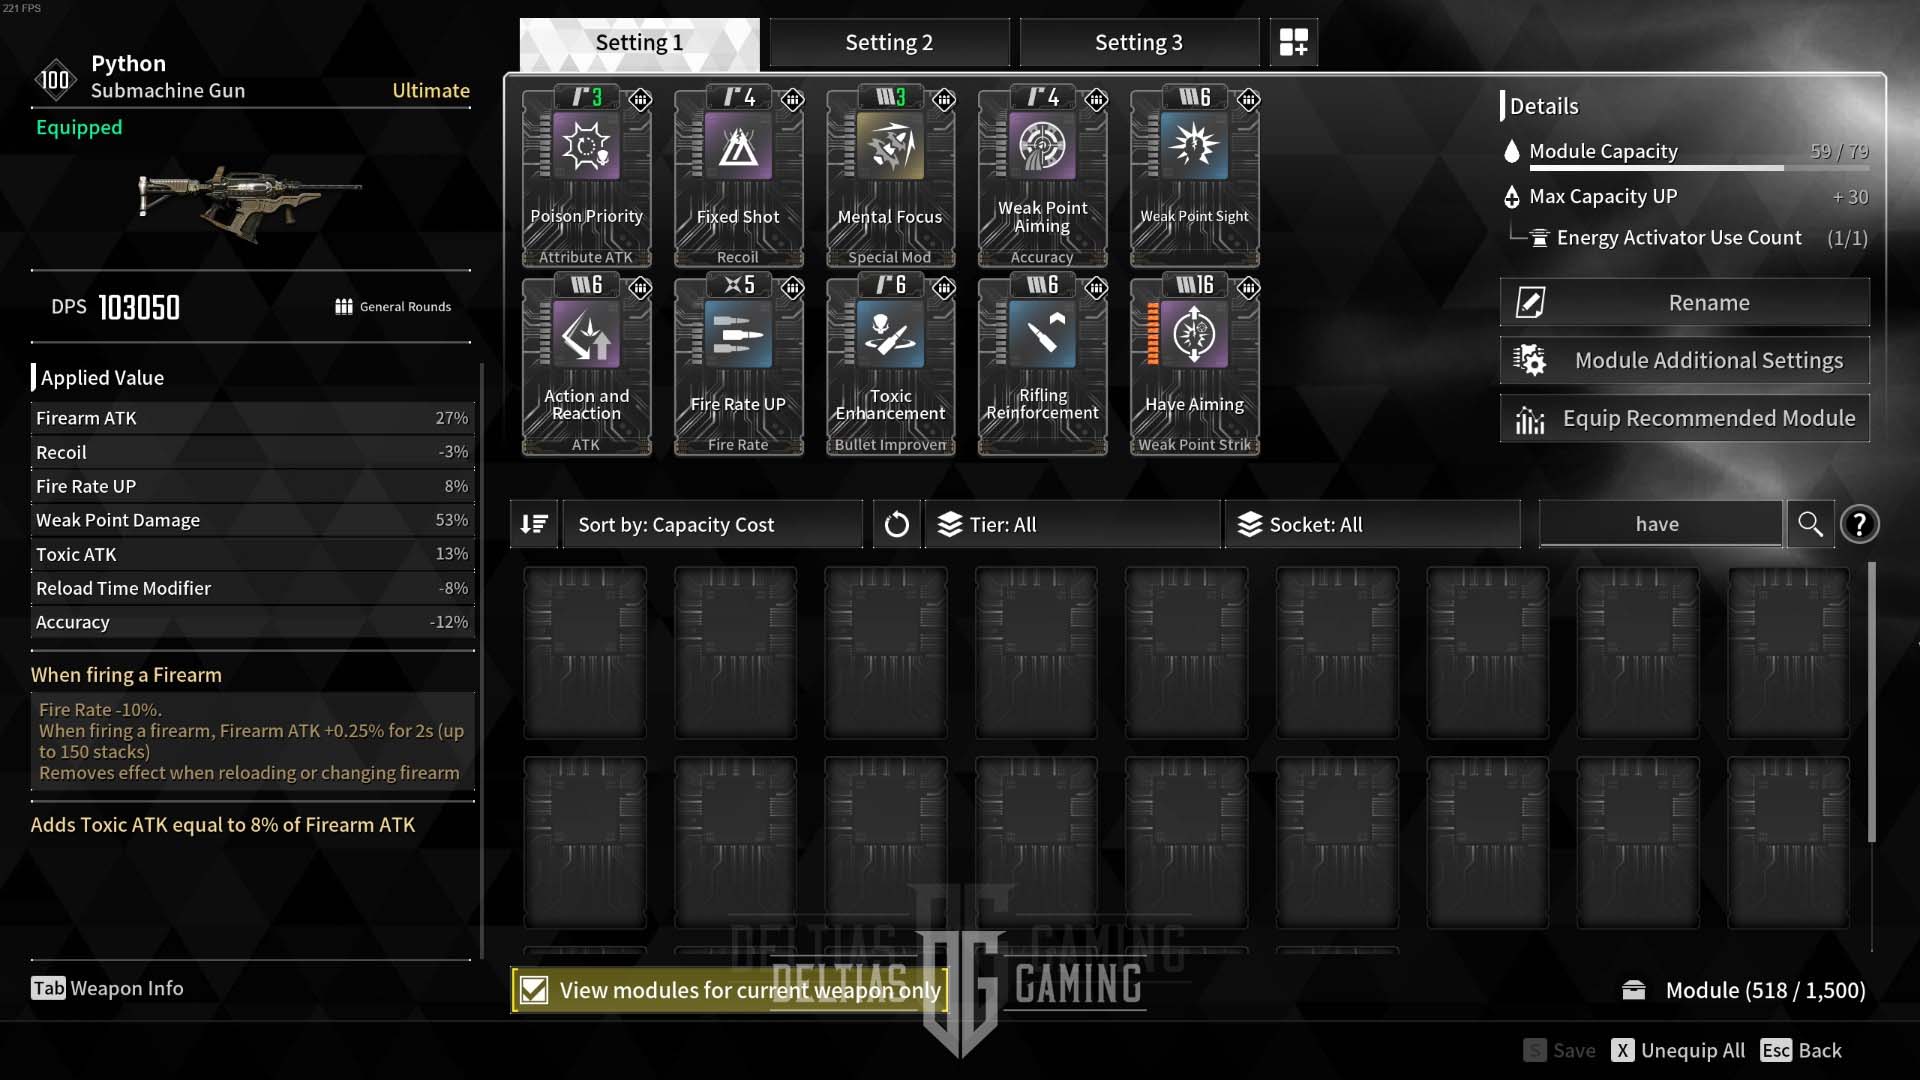Click the module search input field
The height and width of the screenshot is (1080, 1920).
click(1658, 524)
